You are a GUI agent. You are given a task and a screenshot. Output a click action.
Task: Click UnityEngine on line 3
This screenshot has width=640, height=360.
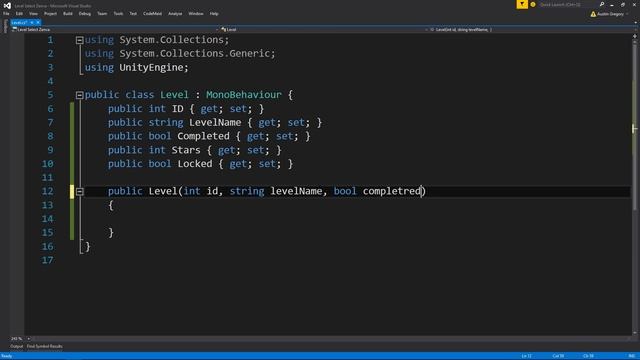pyautogui.click(x=151, y=67)
